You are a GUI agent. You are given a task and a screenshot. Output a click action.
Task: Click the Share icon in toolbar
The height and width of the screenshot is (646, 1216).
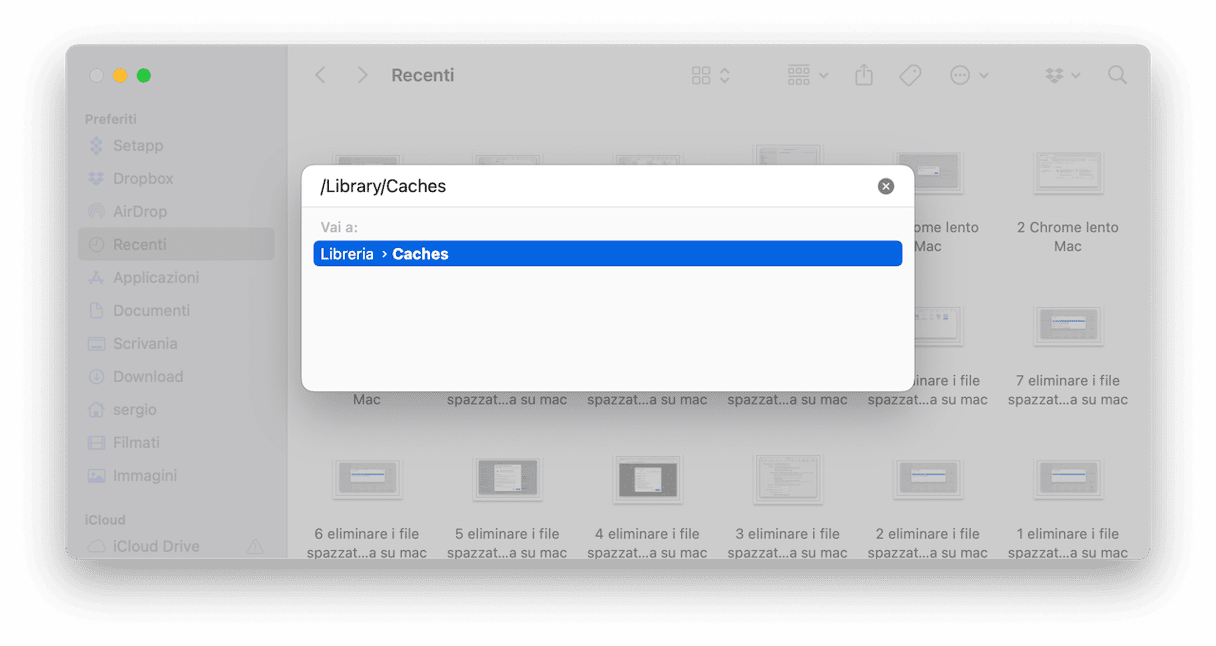(x=864, y=75)
